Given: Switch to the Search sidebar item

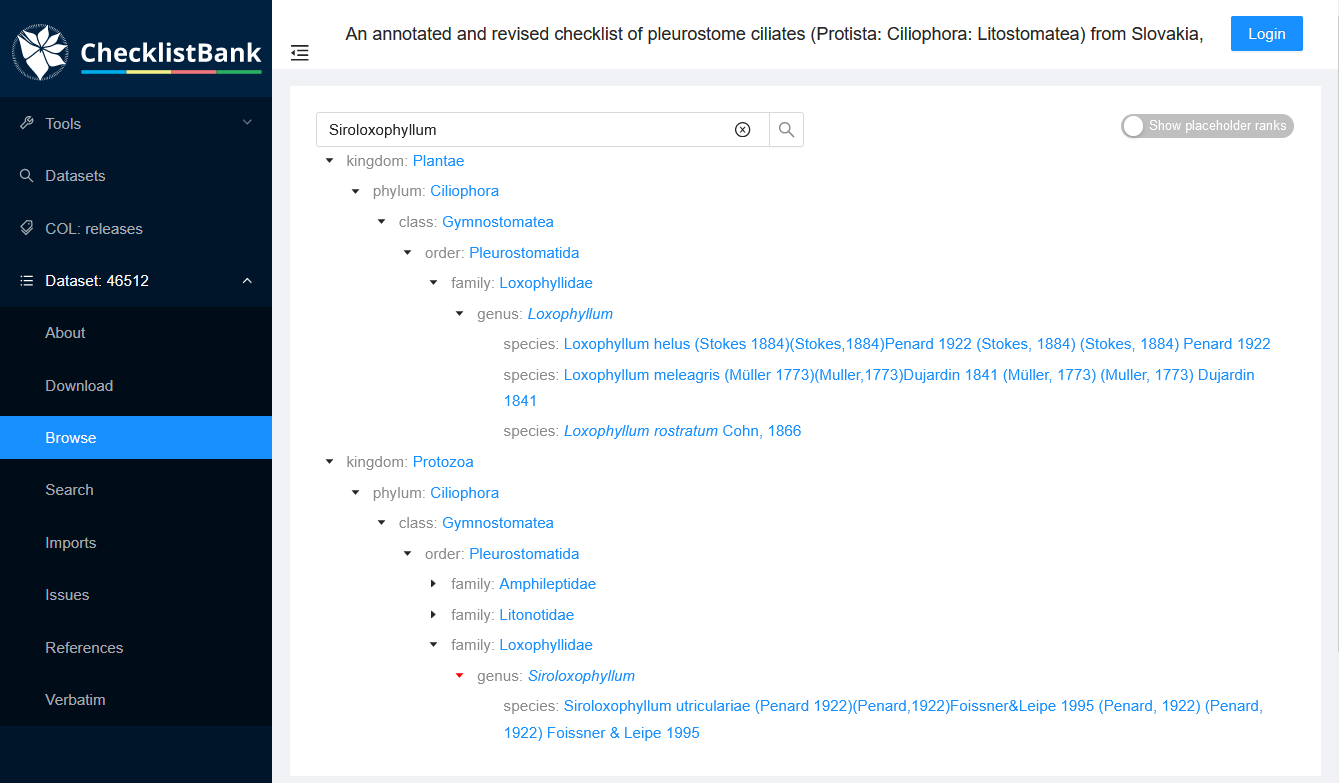Looking at the screenshot, I should [x=69, y=489].
